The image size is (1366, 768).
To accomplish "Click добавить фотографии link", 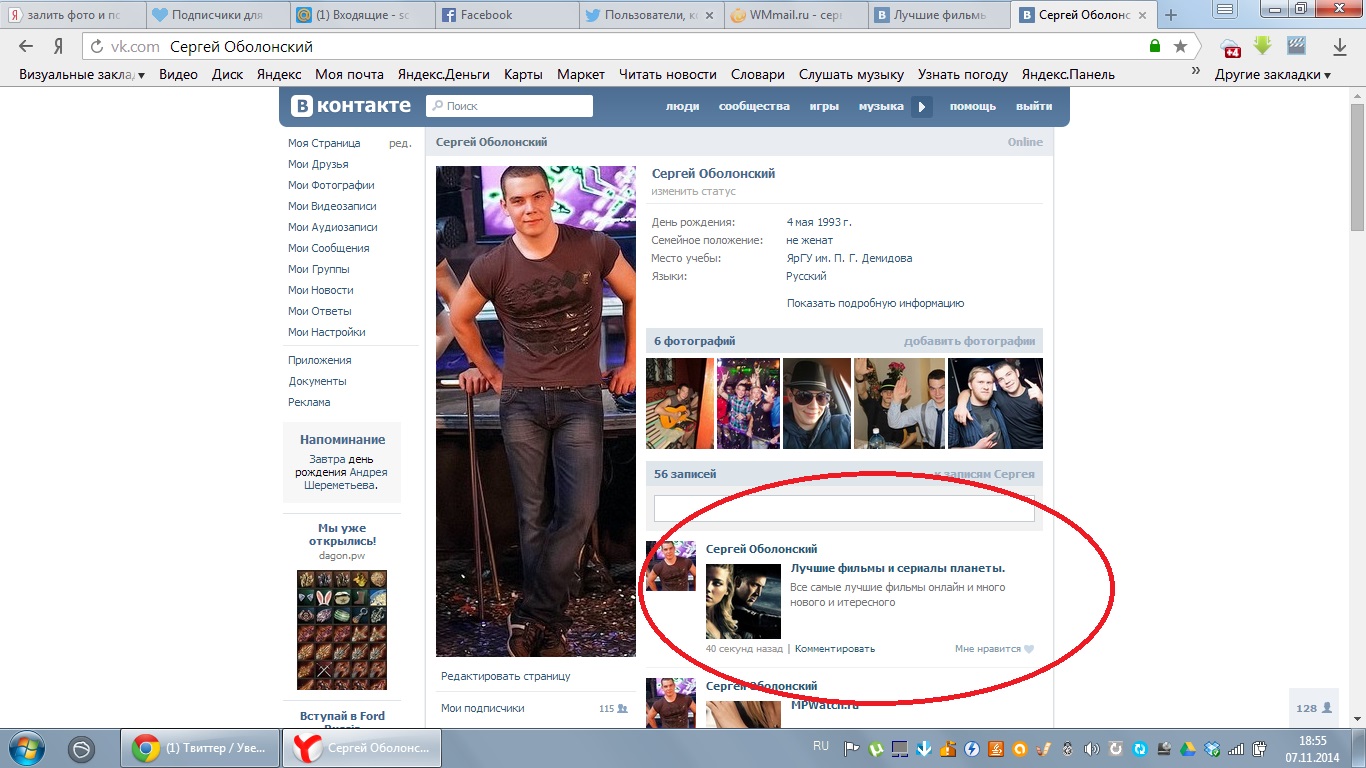I will [969, 341].
